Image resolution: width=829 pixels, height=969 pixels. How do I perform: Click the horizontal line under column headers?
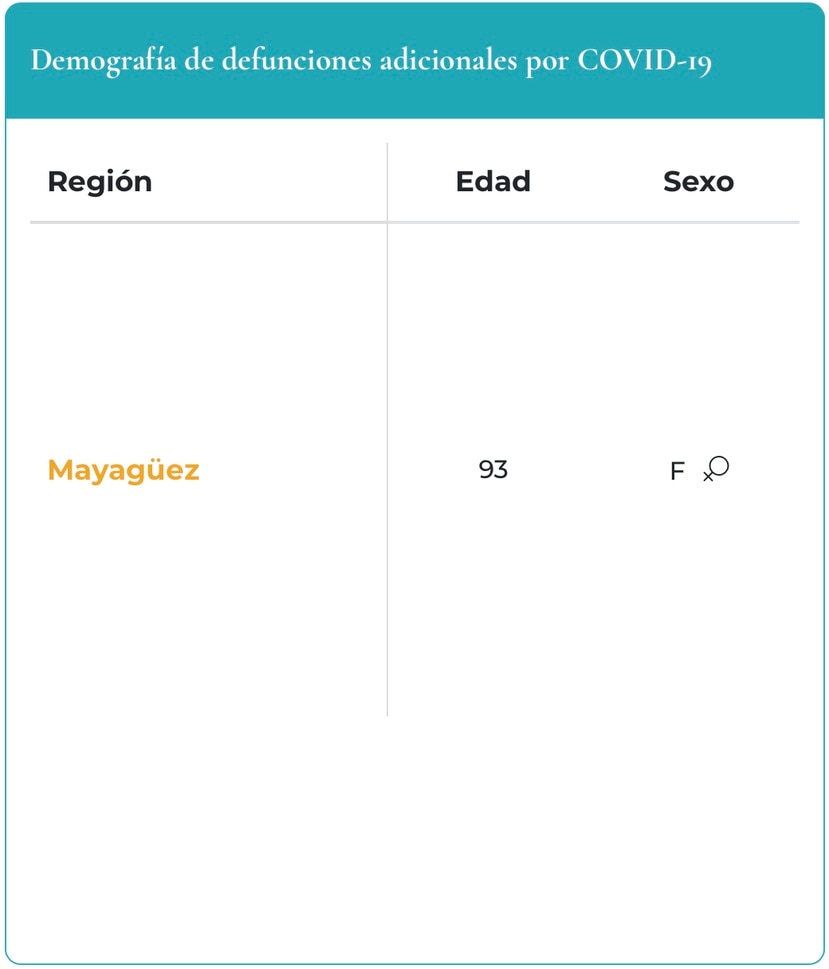click(415, 222)
